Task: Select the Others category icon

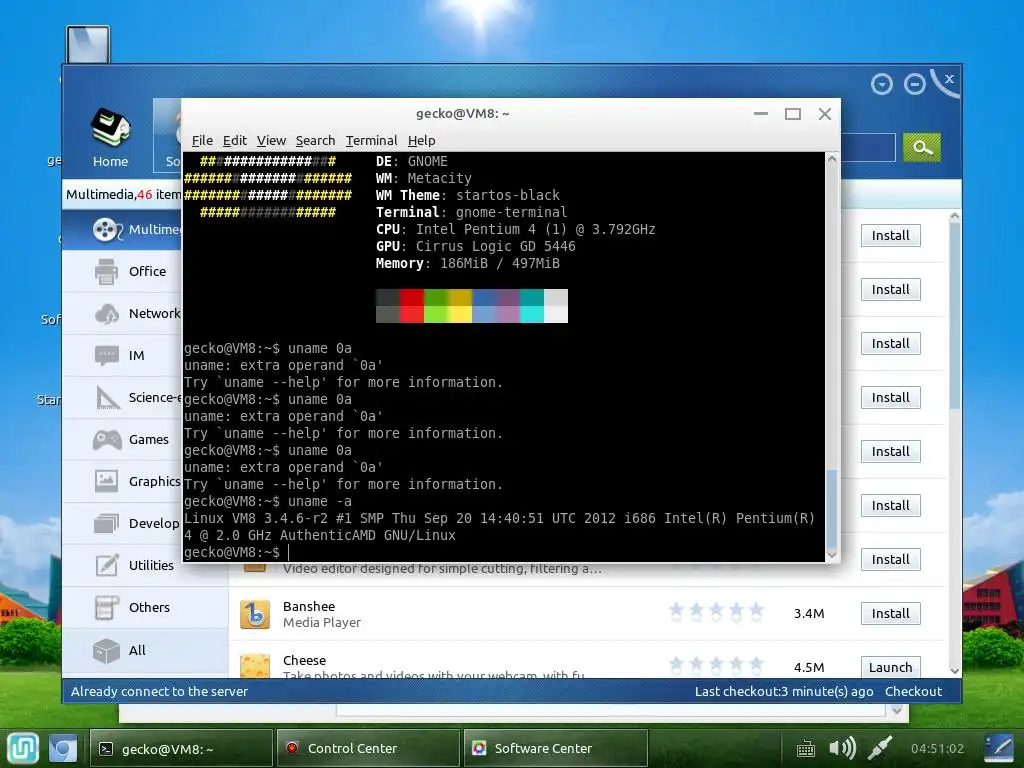Action: coord(106,607)
